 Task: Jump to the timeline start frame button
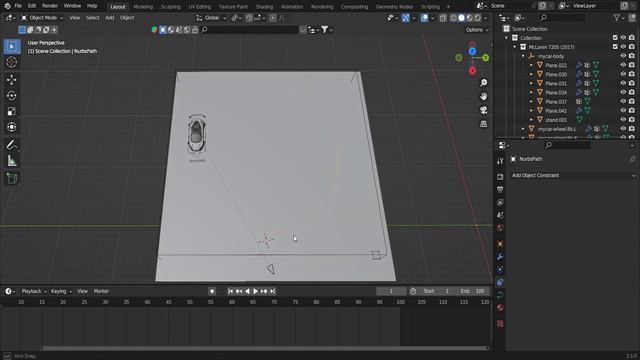(230, 291)
